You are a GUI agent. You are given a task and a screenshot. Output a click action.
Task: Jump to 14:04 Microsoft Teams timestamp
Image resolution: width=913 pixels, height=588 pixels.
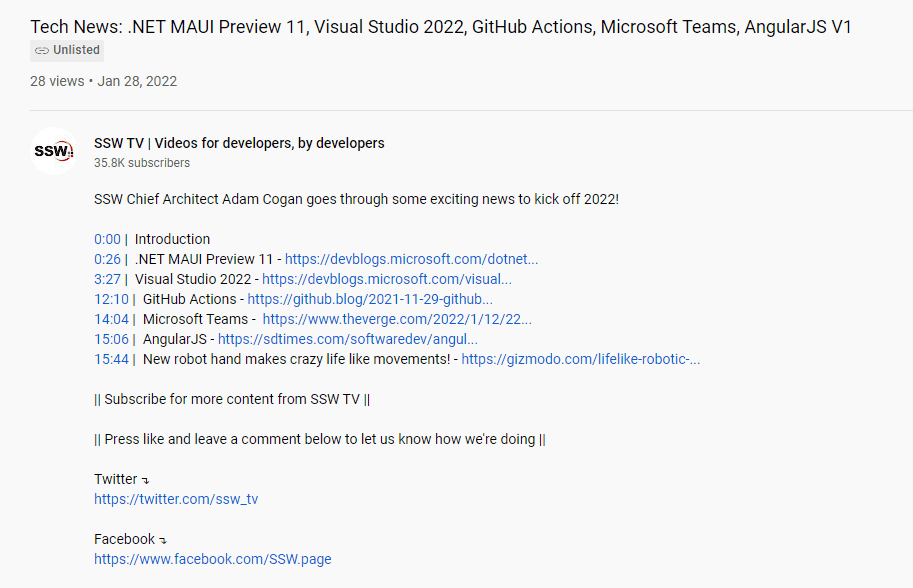click(111, 319)
